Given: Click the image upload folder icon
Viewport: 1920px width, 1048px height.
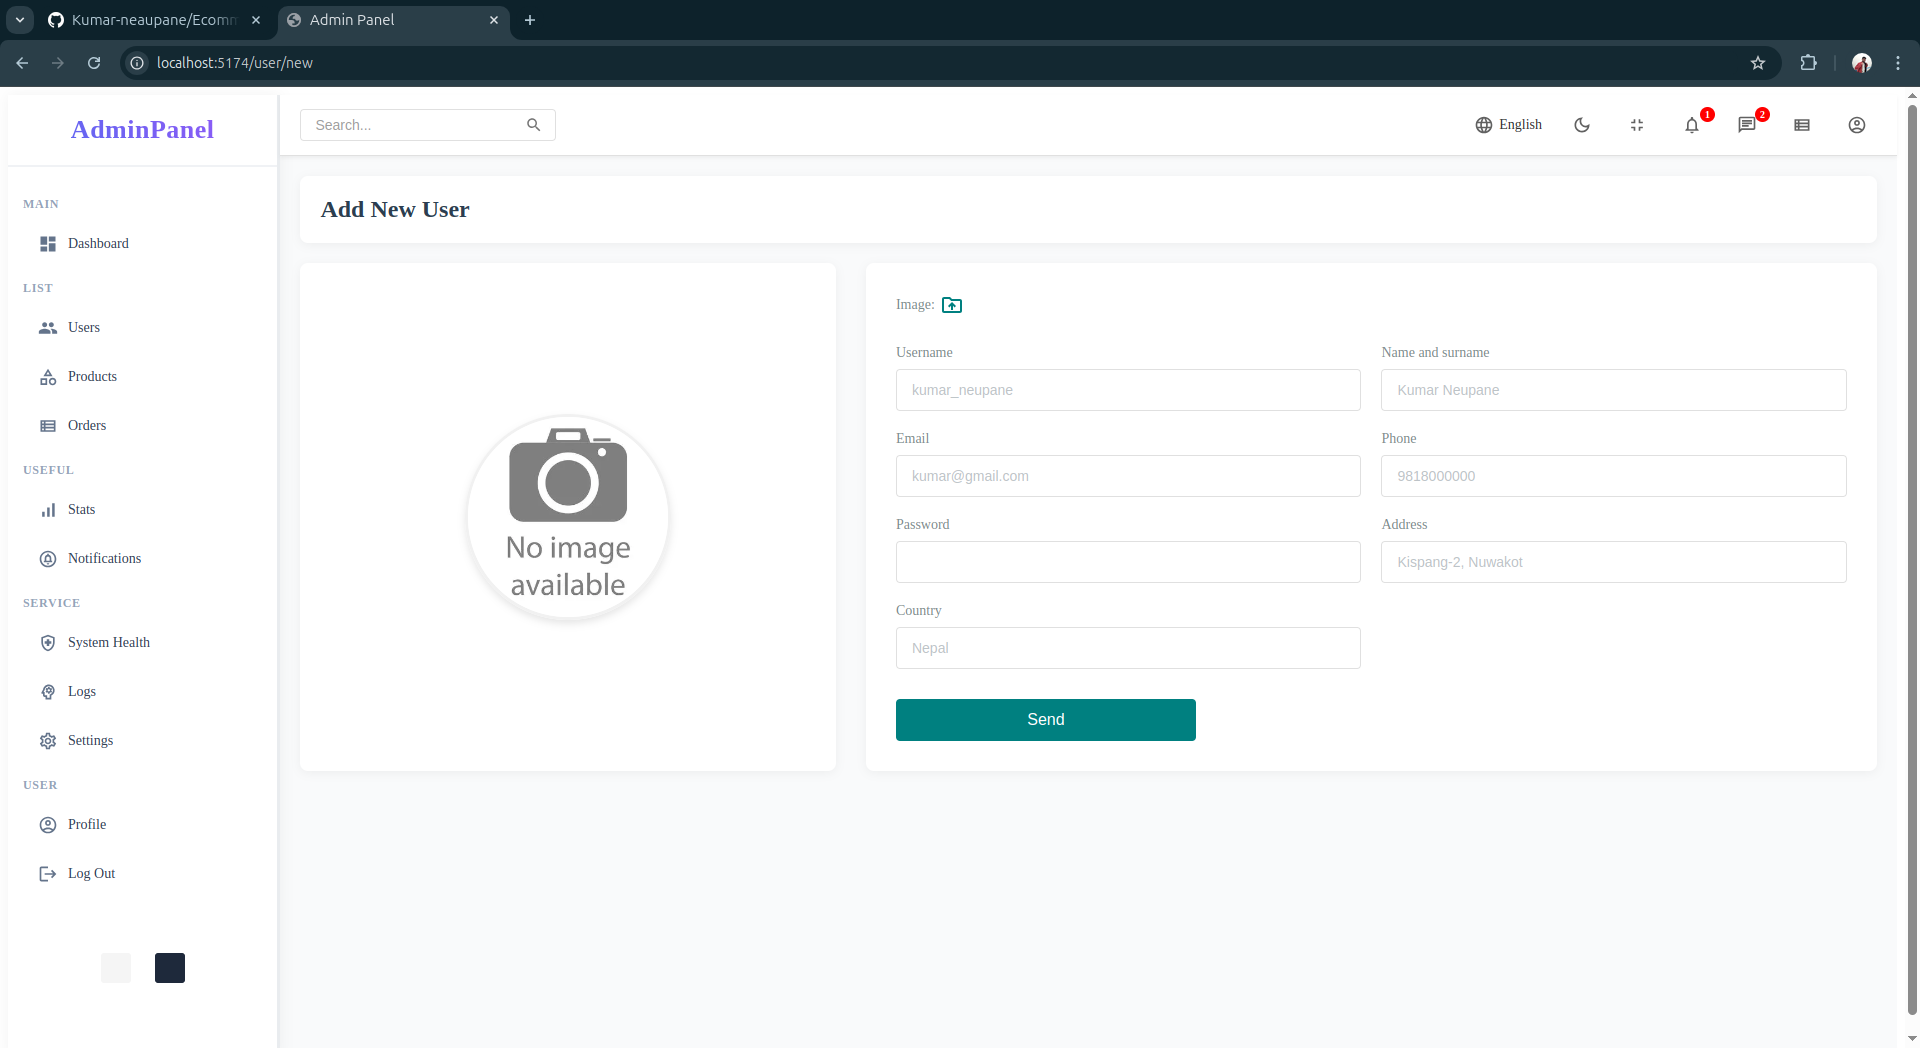Looking at the screenshot, I should [951, 305].
